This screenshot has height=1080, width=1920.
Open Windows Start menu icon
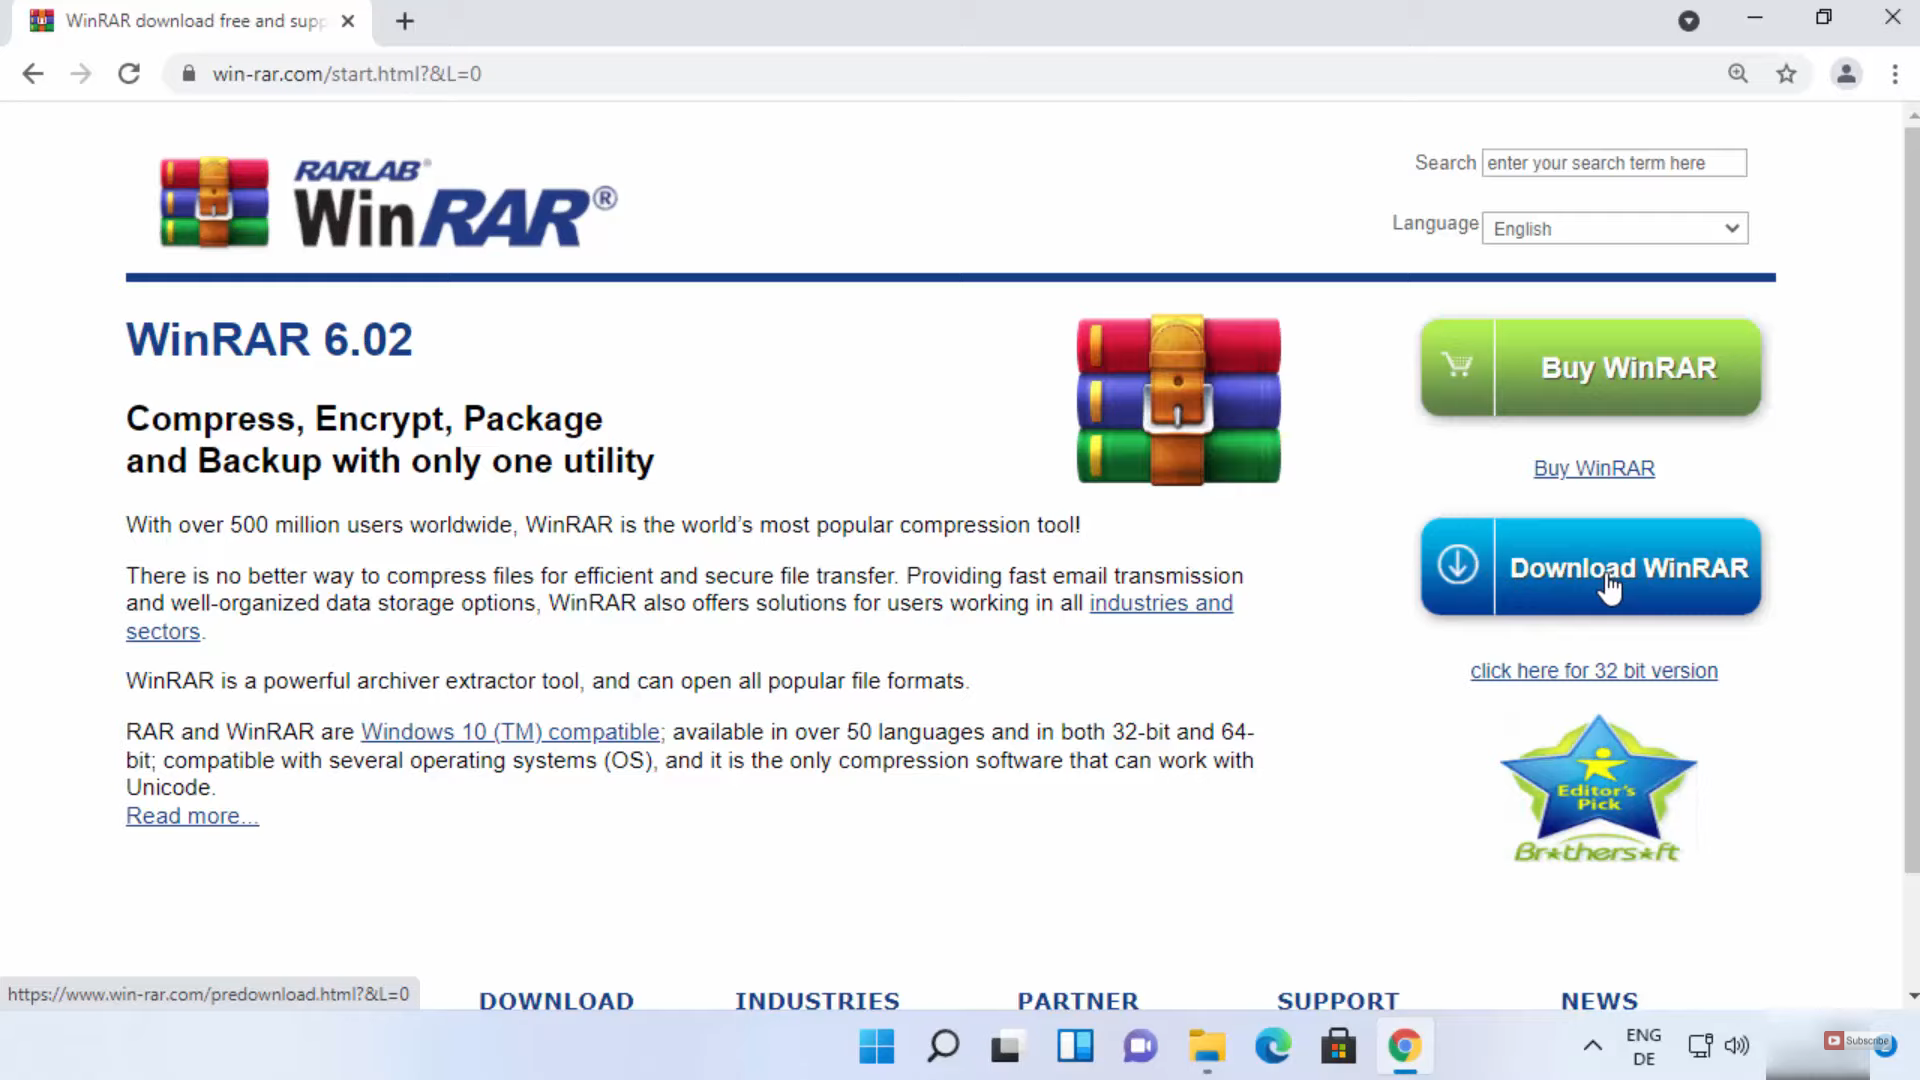[x=877, y=1047]
